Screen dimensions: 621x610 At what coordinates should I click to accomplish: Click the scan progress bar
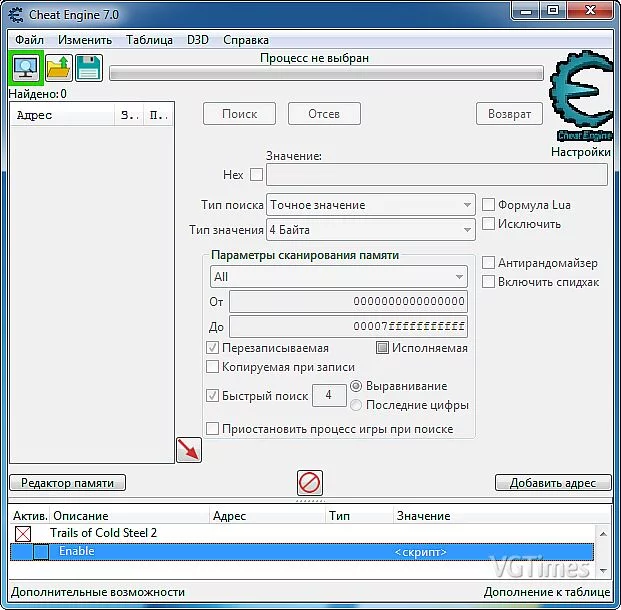326,74
